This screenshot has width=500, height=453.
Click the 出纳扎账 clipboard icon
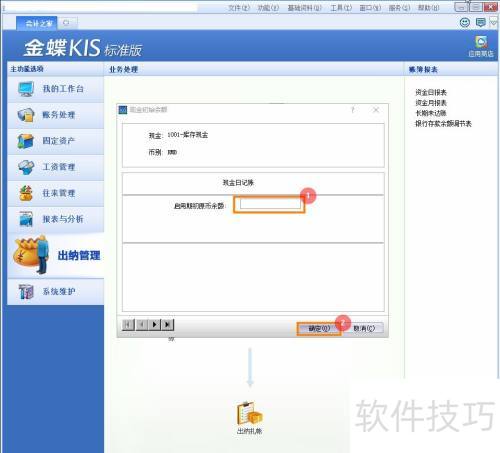[249, 413]
